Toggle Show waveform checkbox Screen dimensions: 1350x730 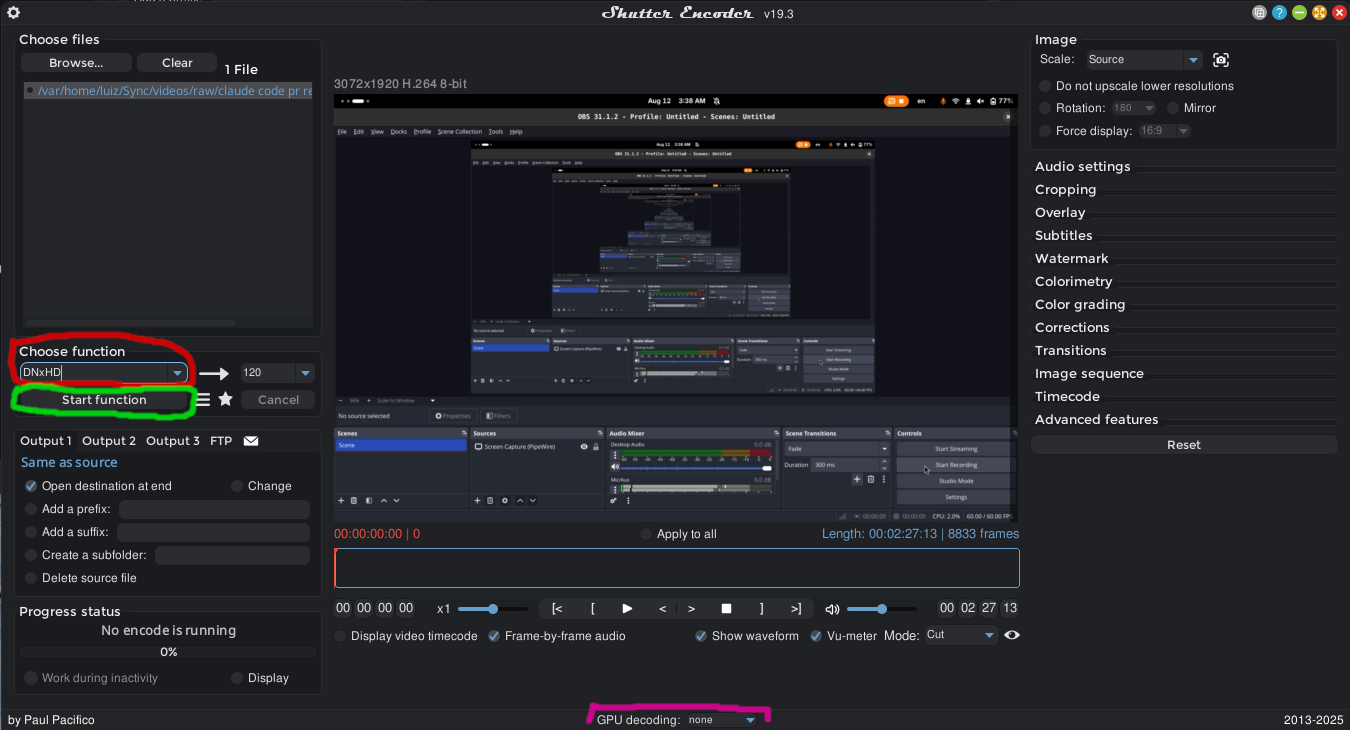click(701, 636)
